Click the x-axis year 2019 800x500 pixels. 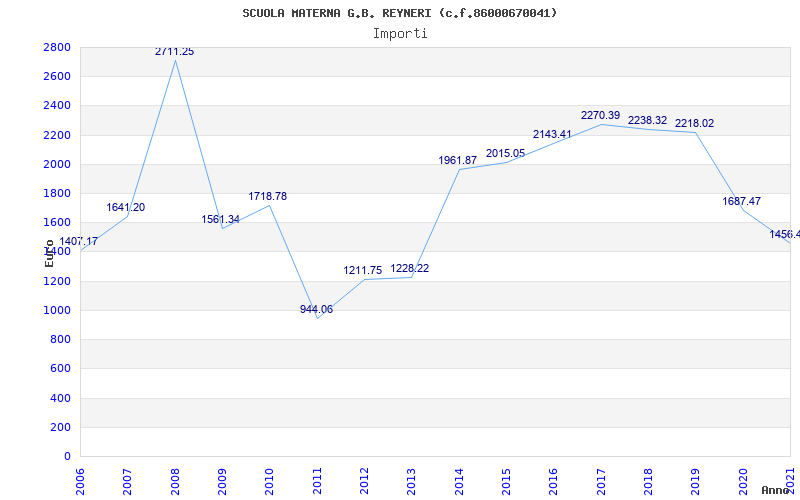pyautogui.click(x=696, y=482)
